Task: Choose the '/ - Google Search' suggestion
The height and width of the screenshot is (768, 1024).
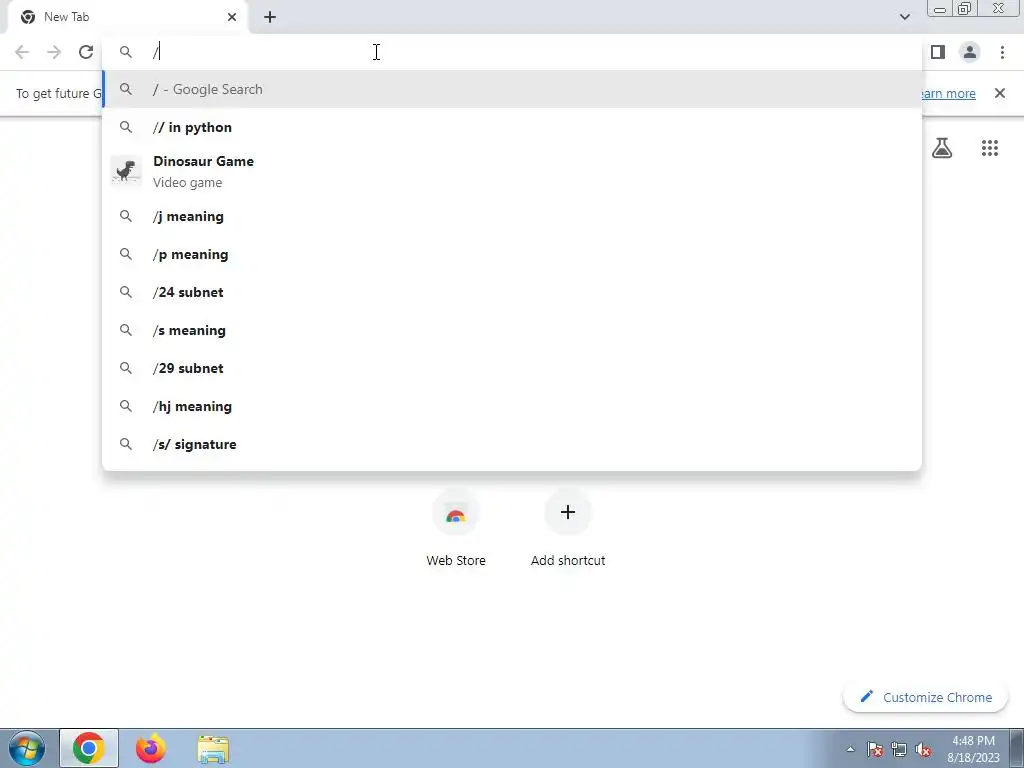Action: pyautogui.click(x=512, y=89)
